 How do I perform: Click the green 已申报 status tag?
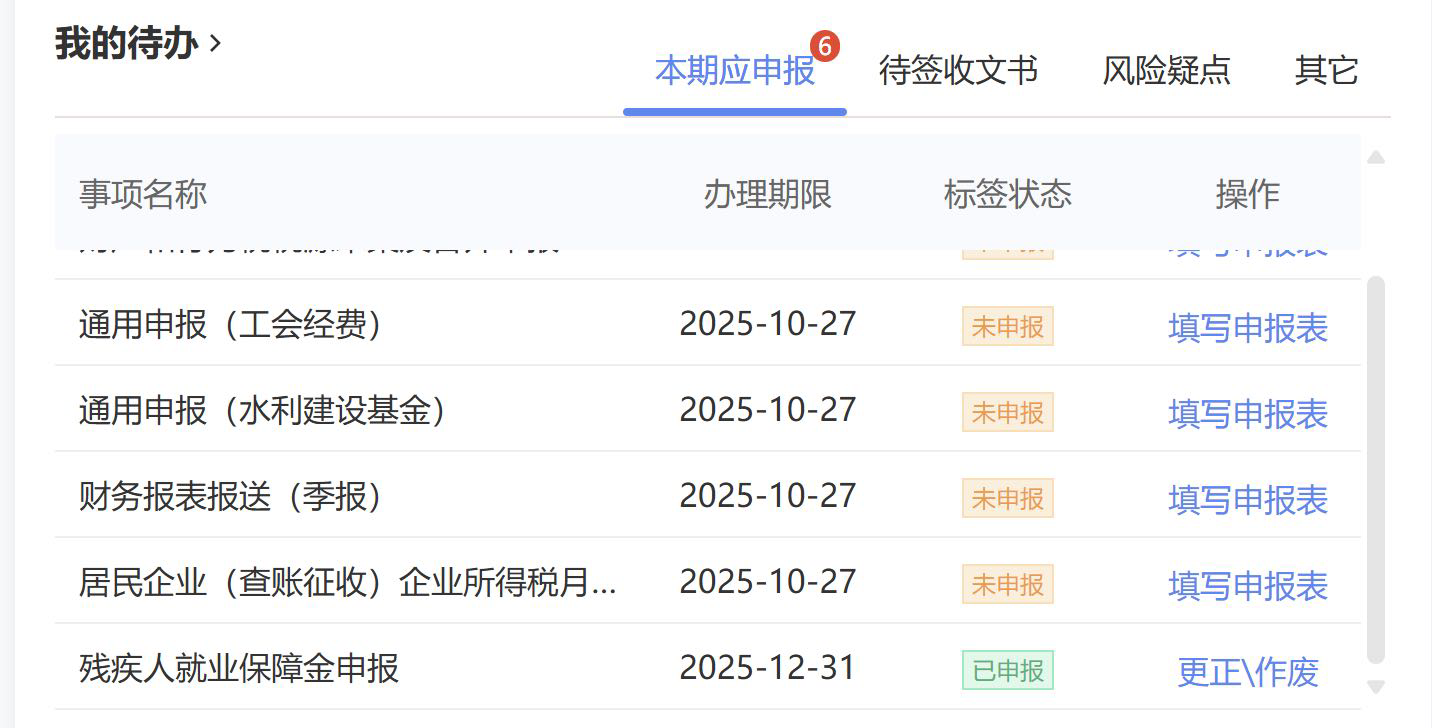click(x=1007, y=671)
